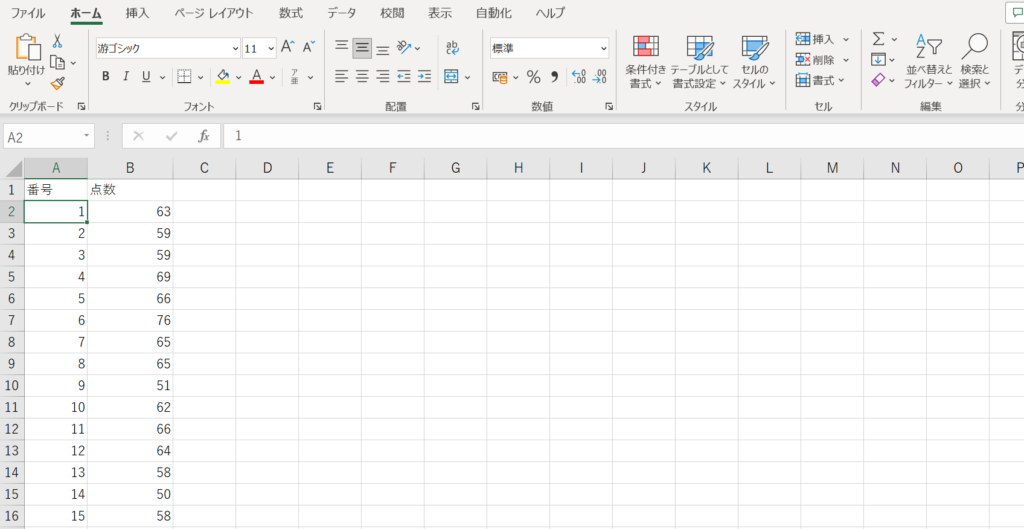The height and width of the screenshot is (529, 1024).
Task: Click the accounting number format icon
Action: pos(500,77)
